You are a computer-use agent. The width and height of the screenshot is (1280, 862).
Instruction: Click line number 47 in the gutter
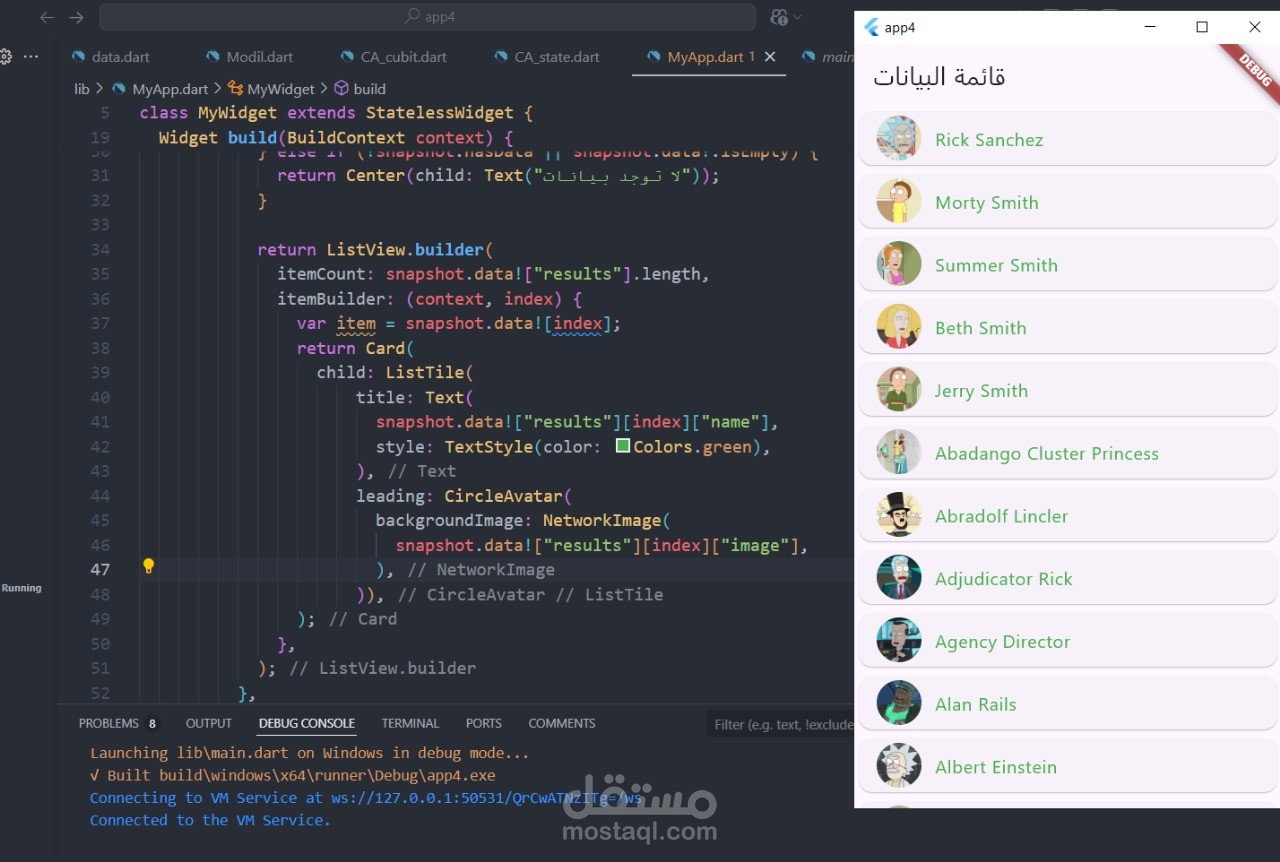(100, 569)
